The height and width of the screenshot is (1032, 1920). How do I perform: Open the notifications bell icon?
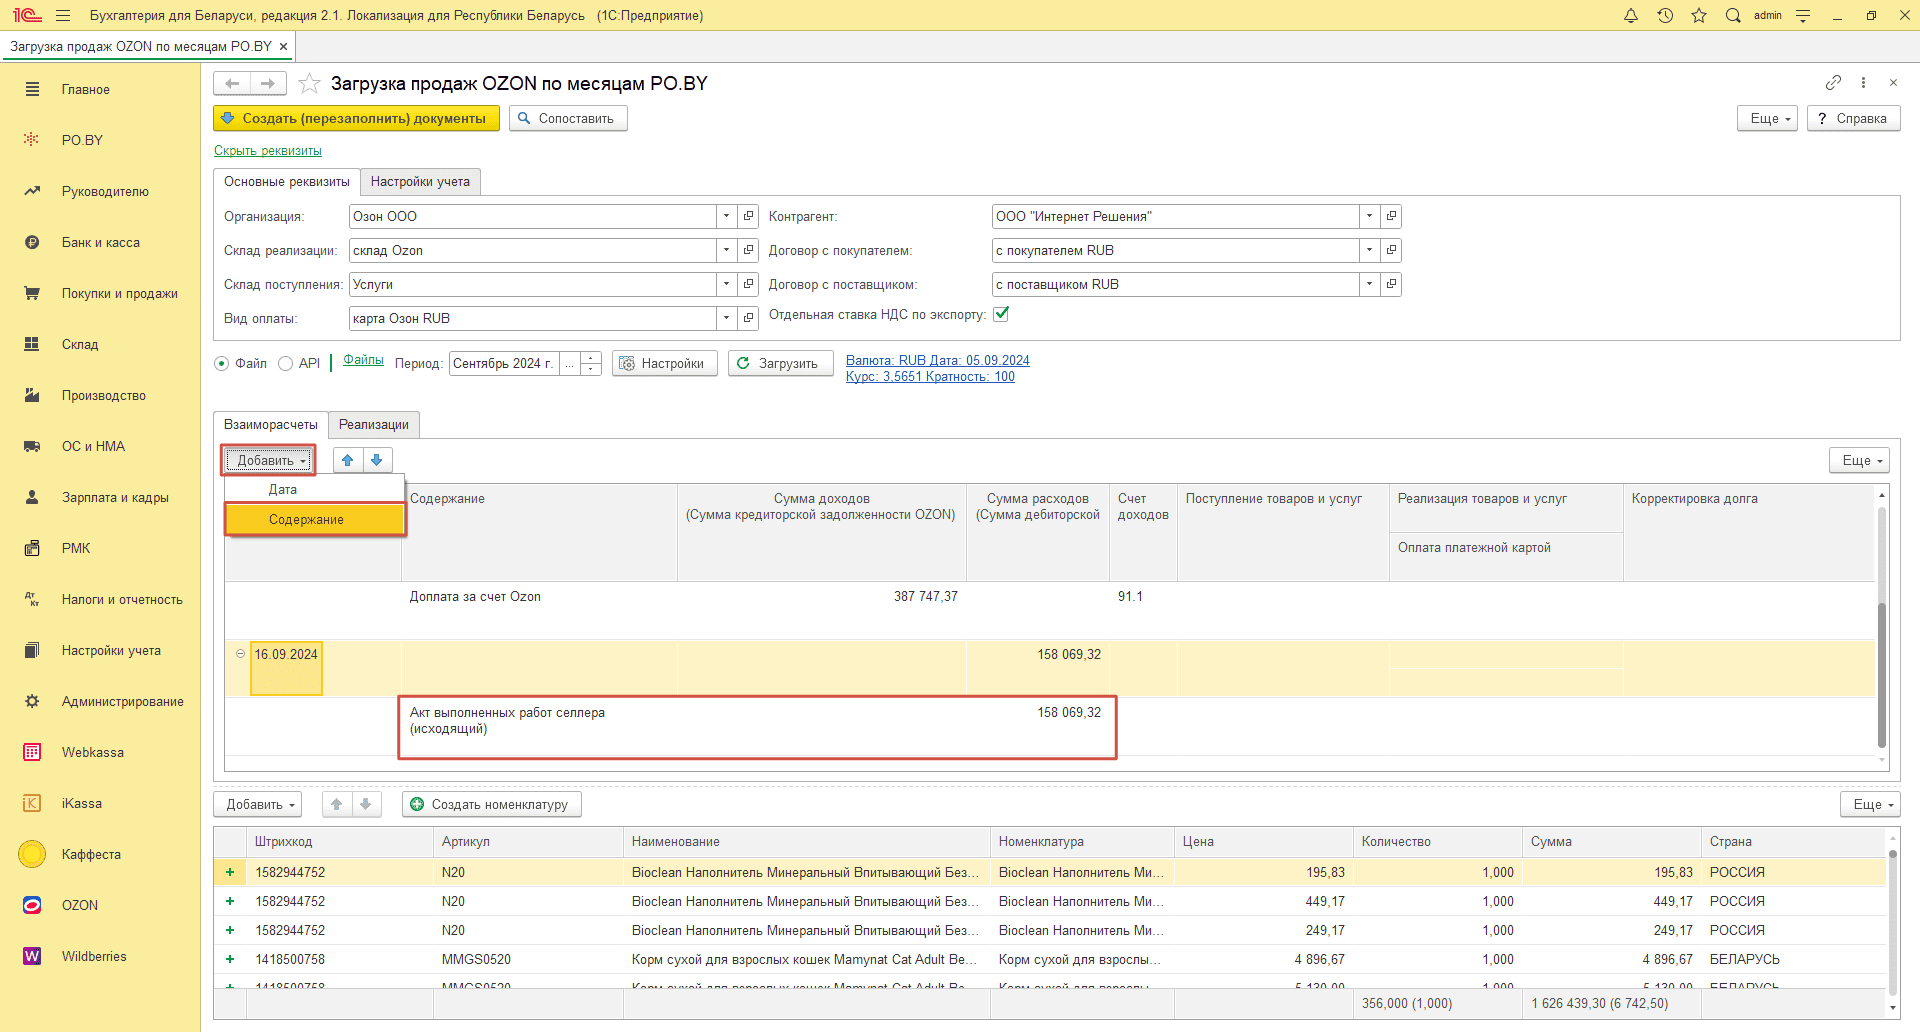tap(1631, 15)
